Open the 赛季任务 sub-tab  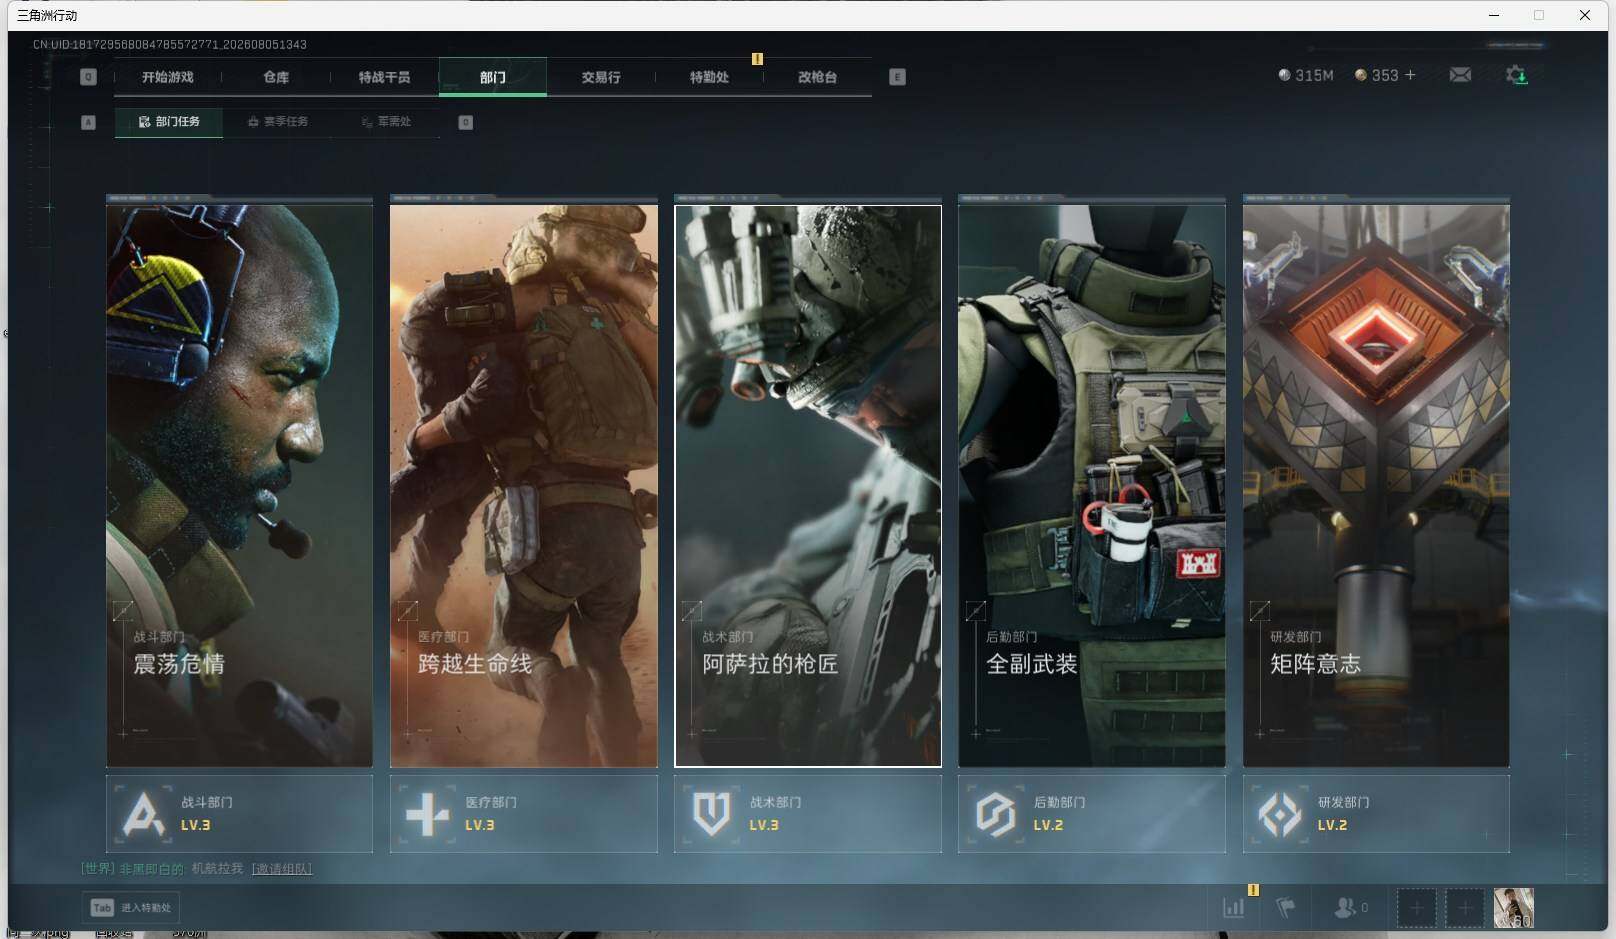click(277, 122)
